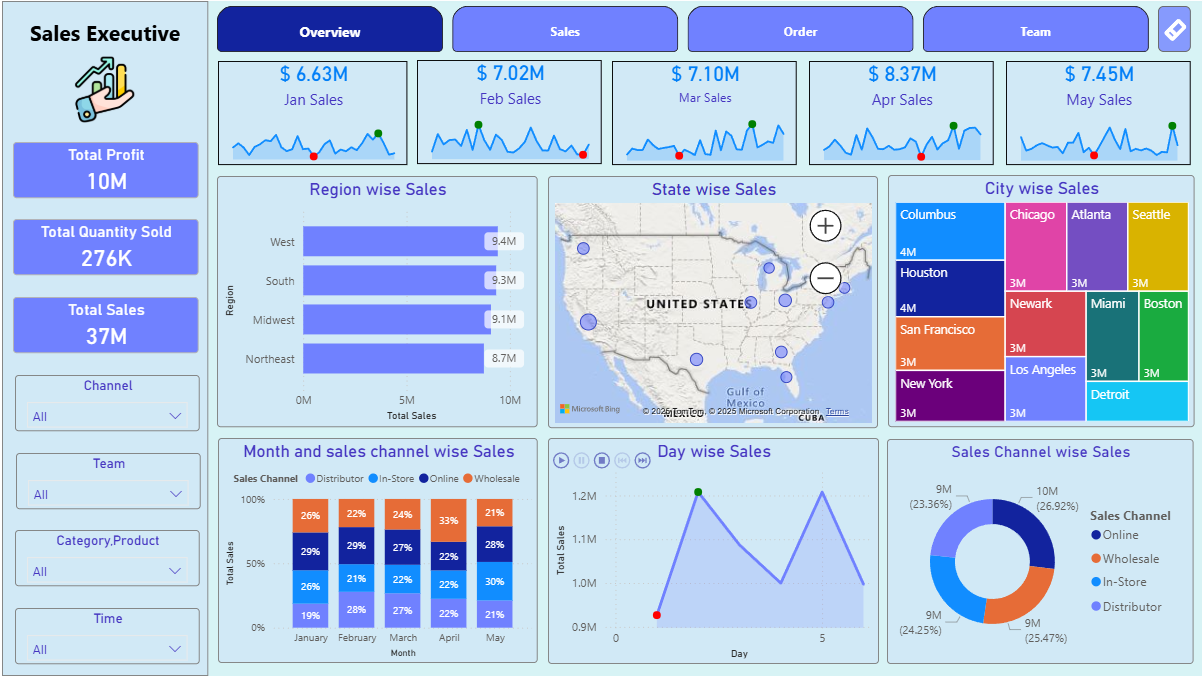Viewport: 1203px width, 677px height.
Task: Open the Time filter dropdown
Action: click(x=107, y=649)
